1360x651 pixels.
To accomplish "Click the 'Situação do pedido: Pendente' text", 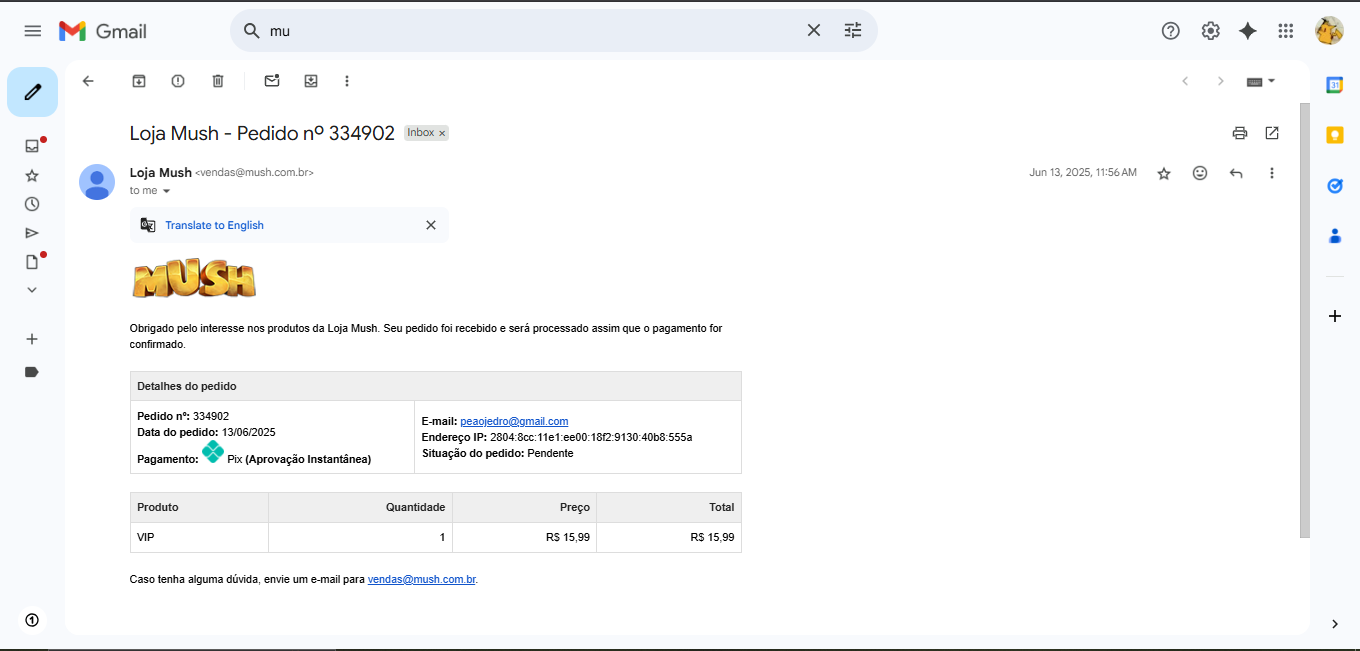I will click(498, 453).
